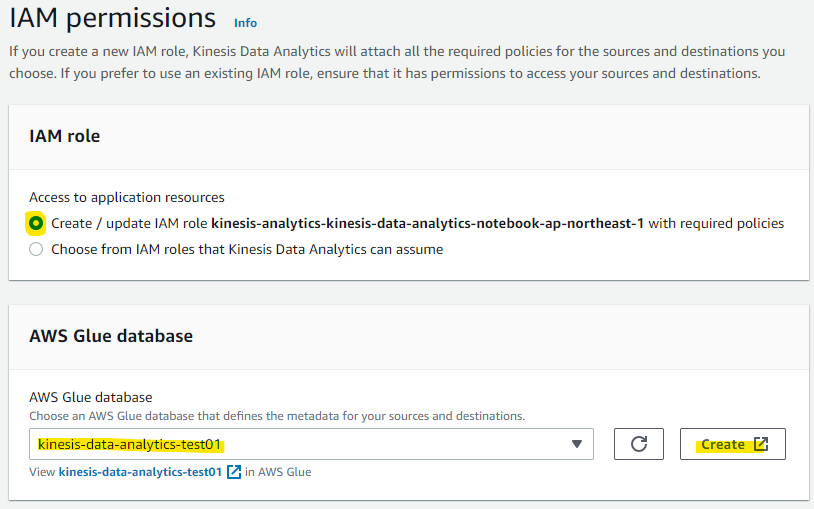Click the 'Access to application resources' label

point(127,197)
